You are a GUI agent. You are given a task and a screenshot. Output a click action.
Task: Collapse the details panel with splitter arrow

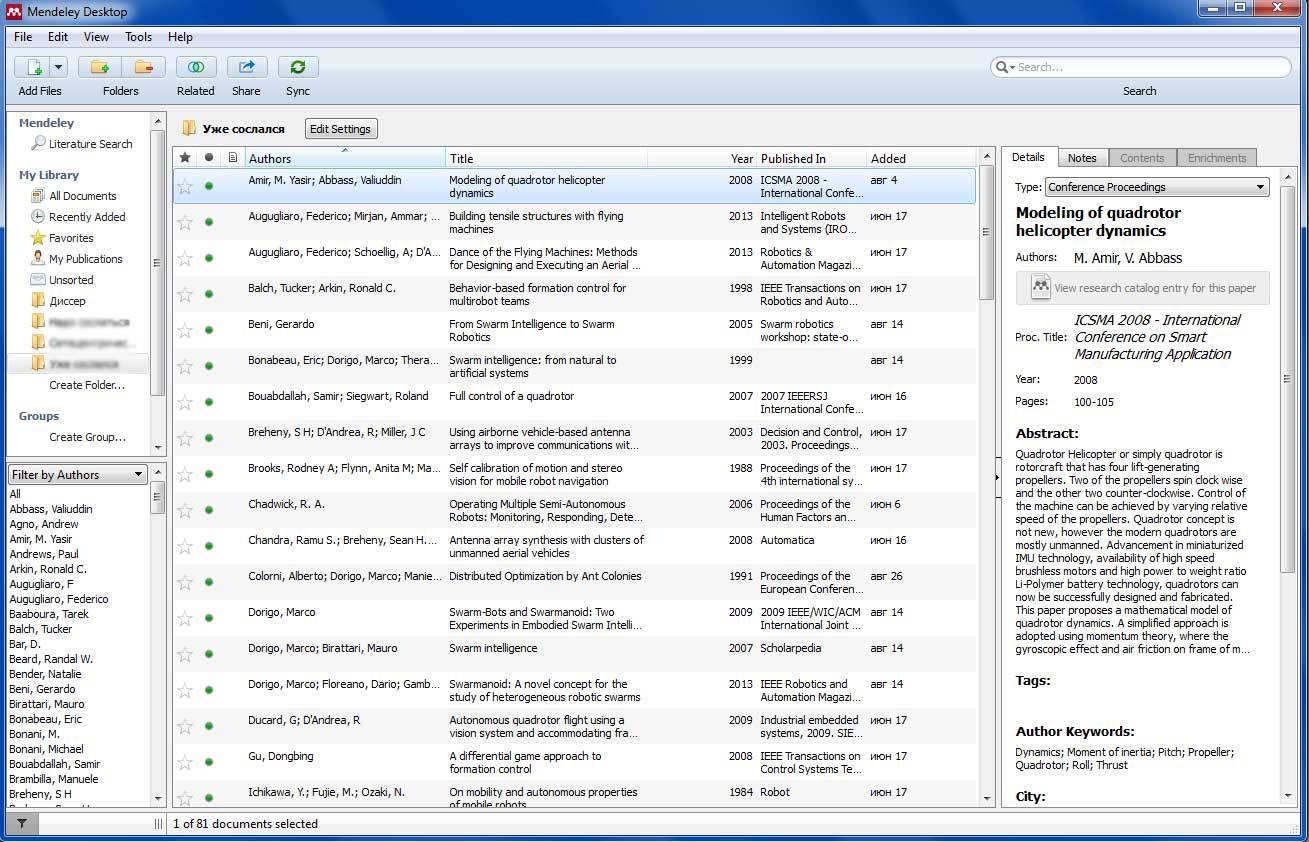pyautogui.click(x=997, y=478)
